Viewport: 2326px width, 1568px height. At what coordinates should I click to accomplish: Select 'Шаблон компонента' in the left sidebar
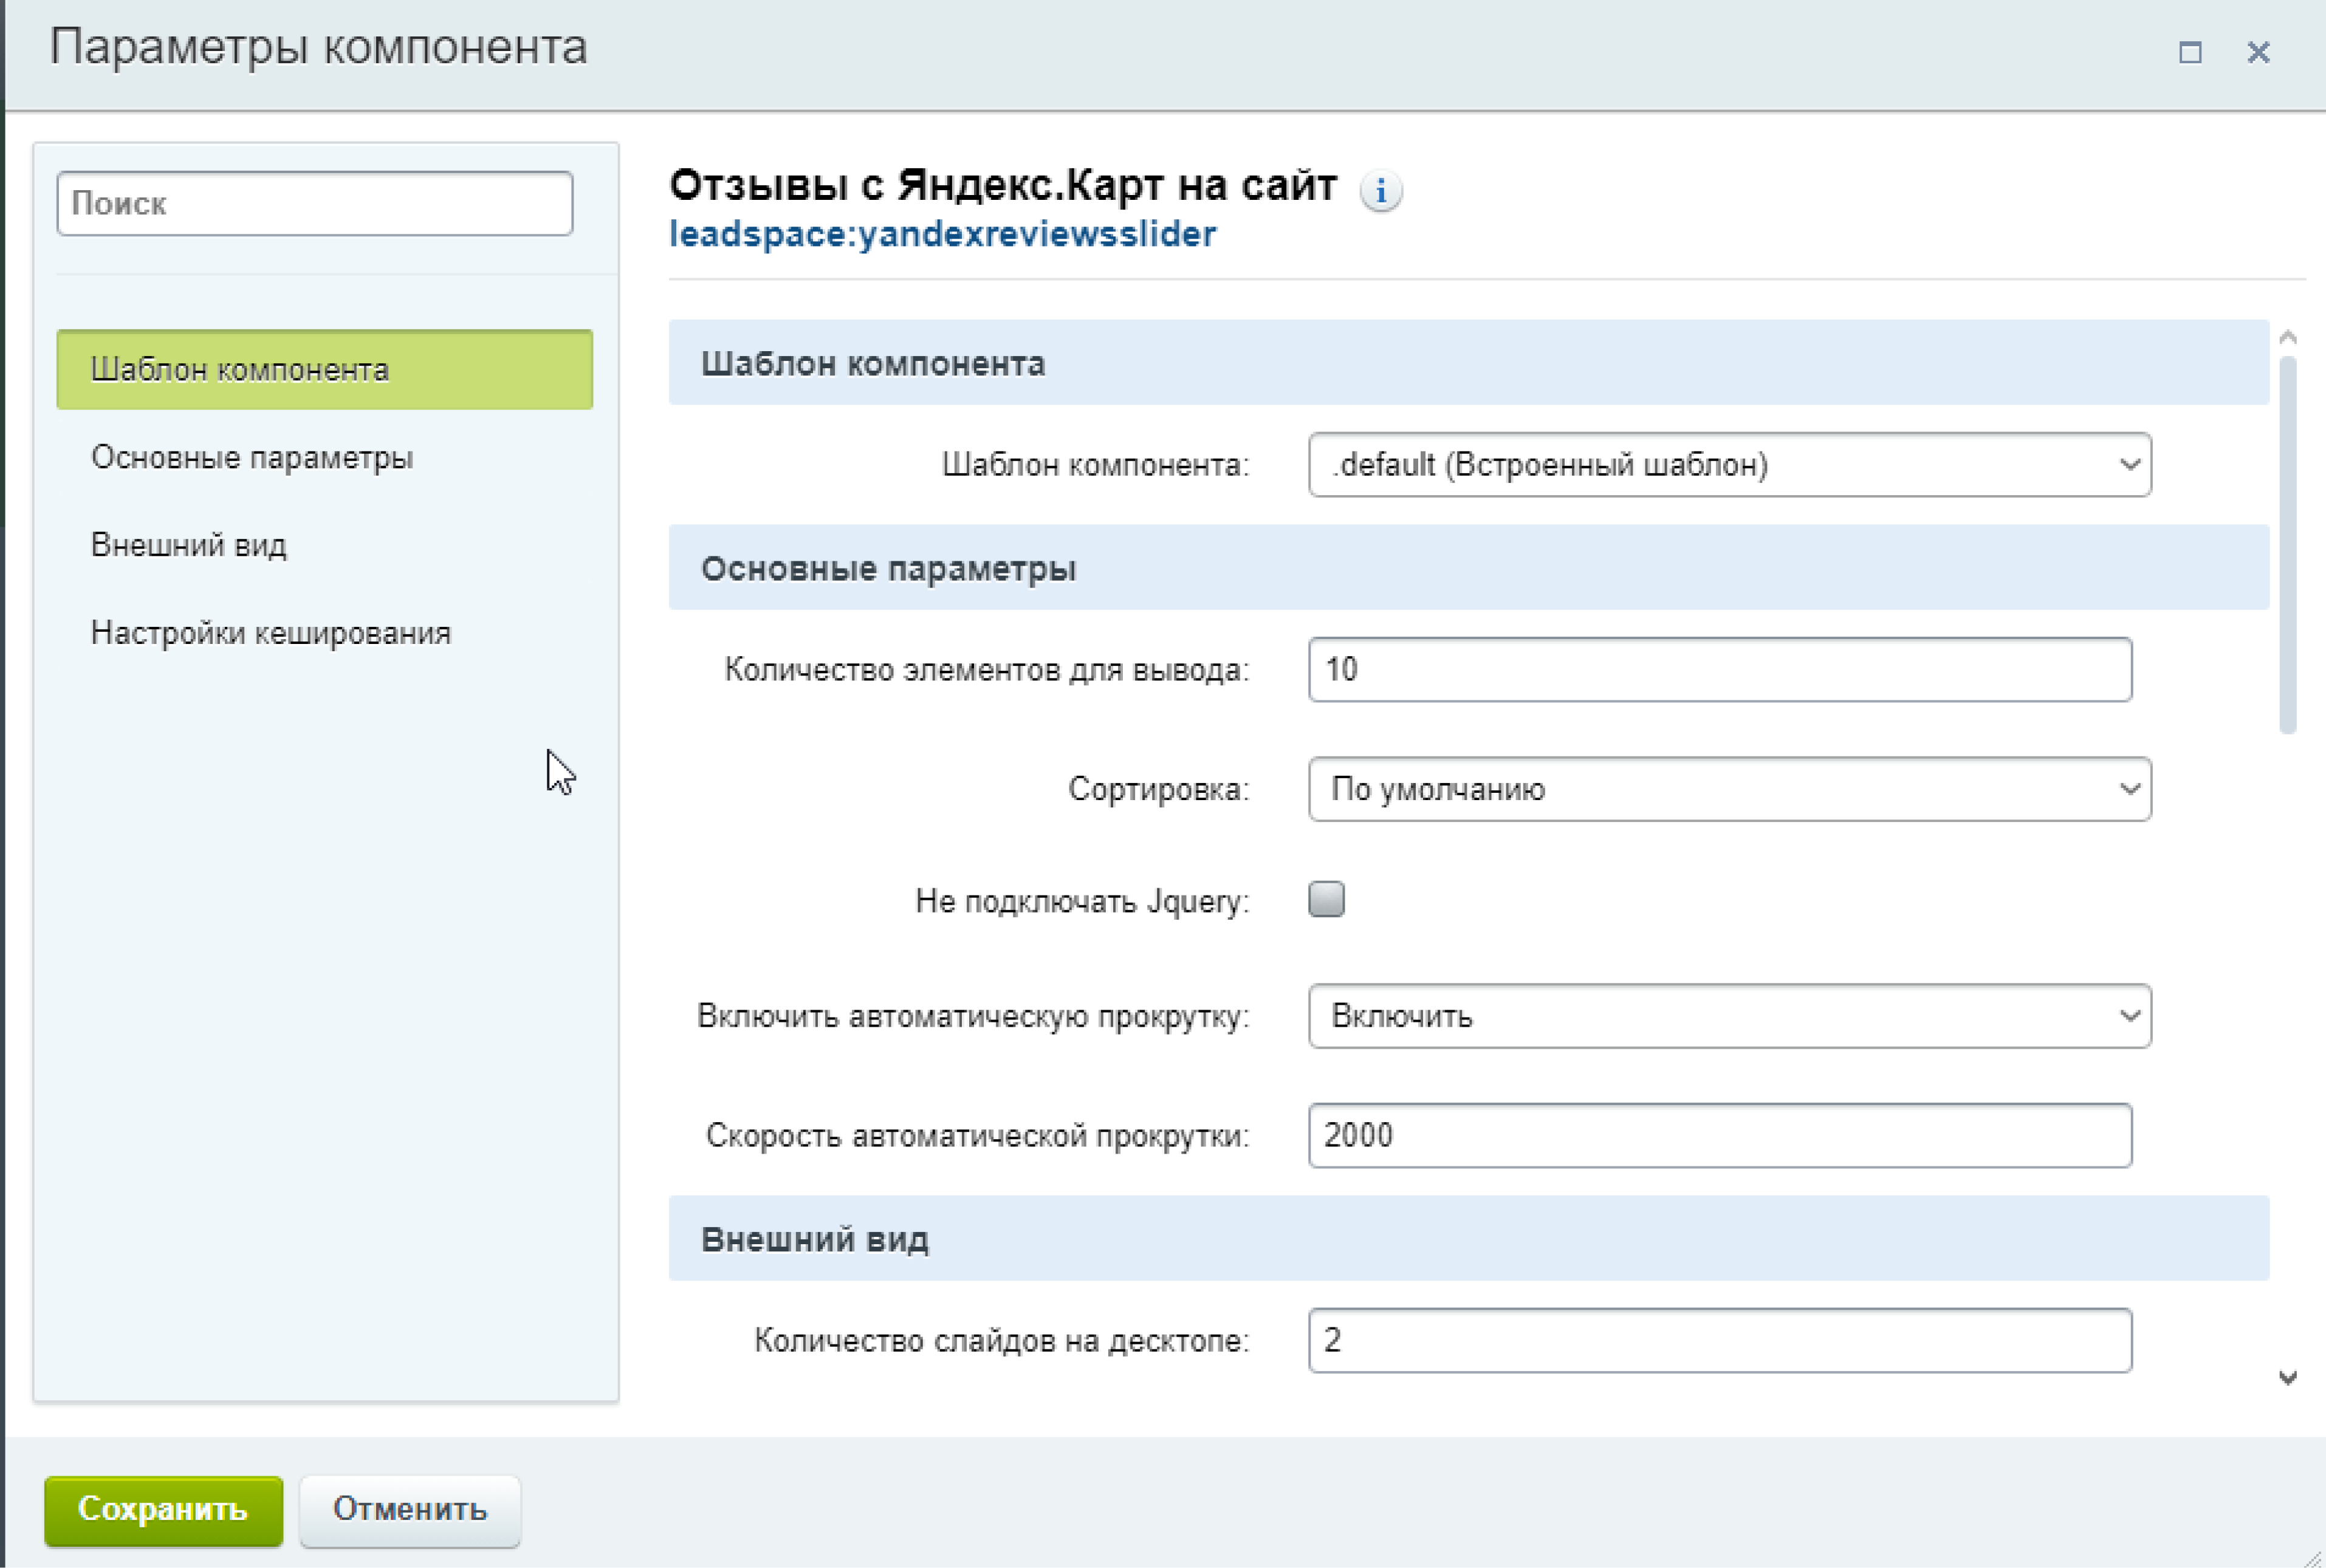pos(324,369)
